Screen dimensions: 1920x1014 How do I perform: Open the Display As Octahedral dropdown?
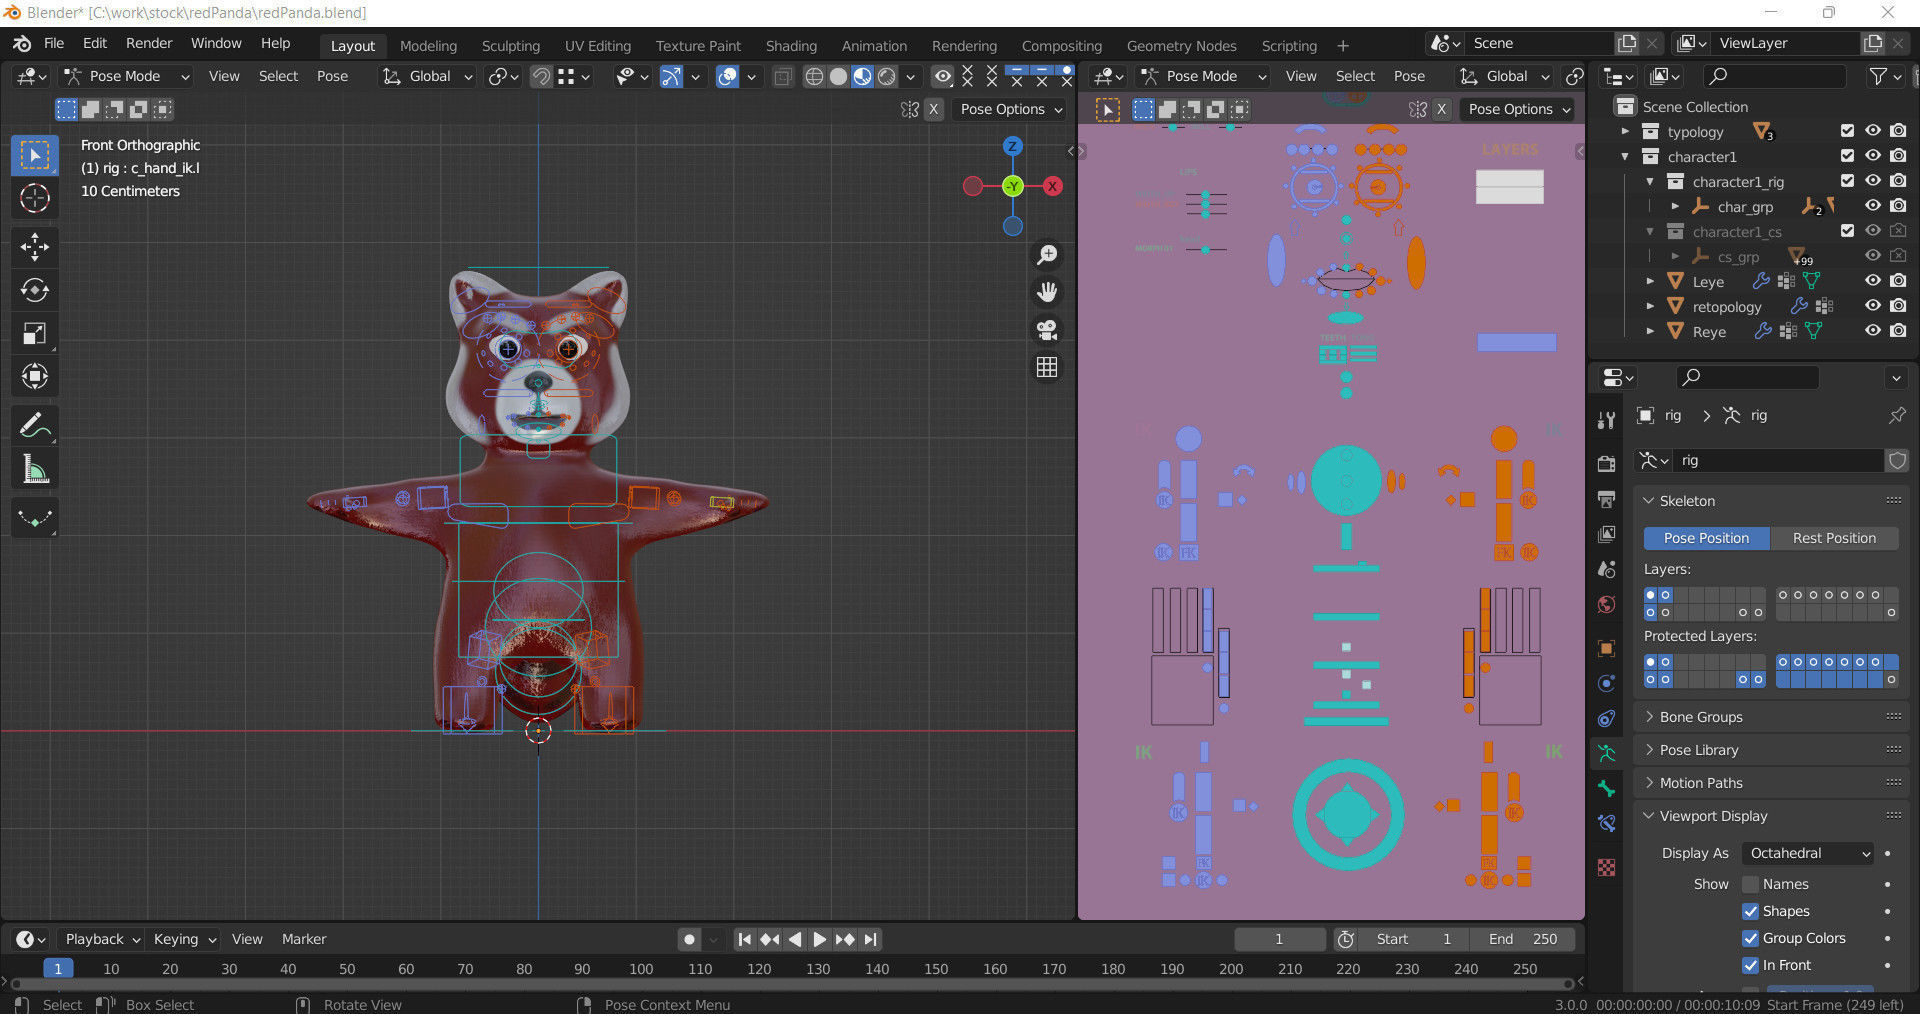click(x=1808, y=853)
